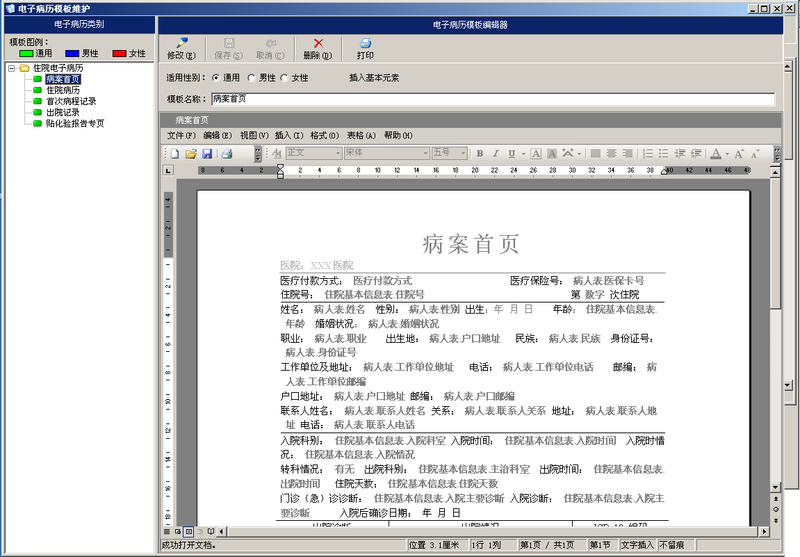Open the 五号 font size dropdown
This screenshot has width=800, height=557.
coord(463,153)
